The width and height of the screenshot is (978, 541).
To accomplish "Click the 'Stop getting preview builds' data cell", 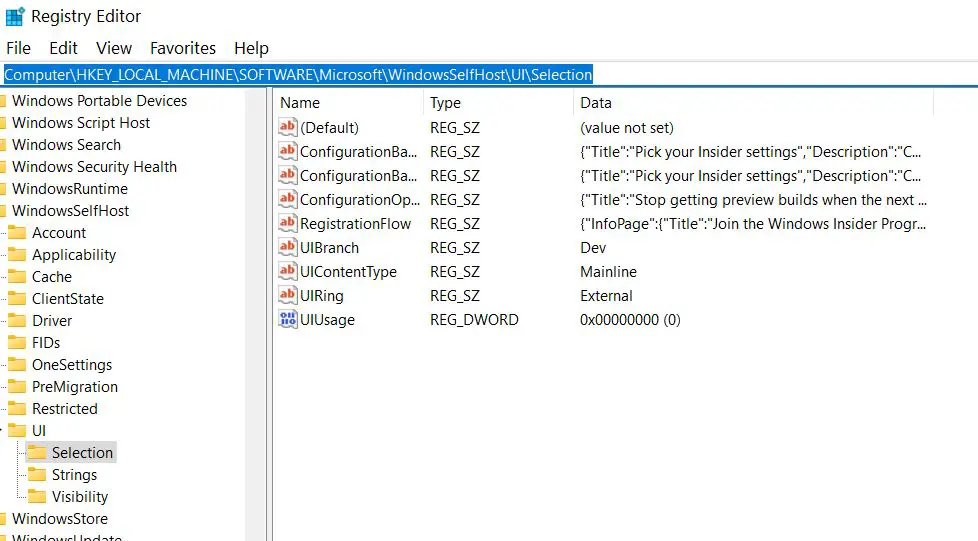I will 753,200.
